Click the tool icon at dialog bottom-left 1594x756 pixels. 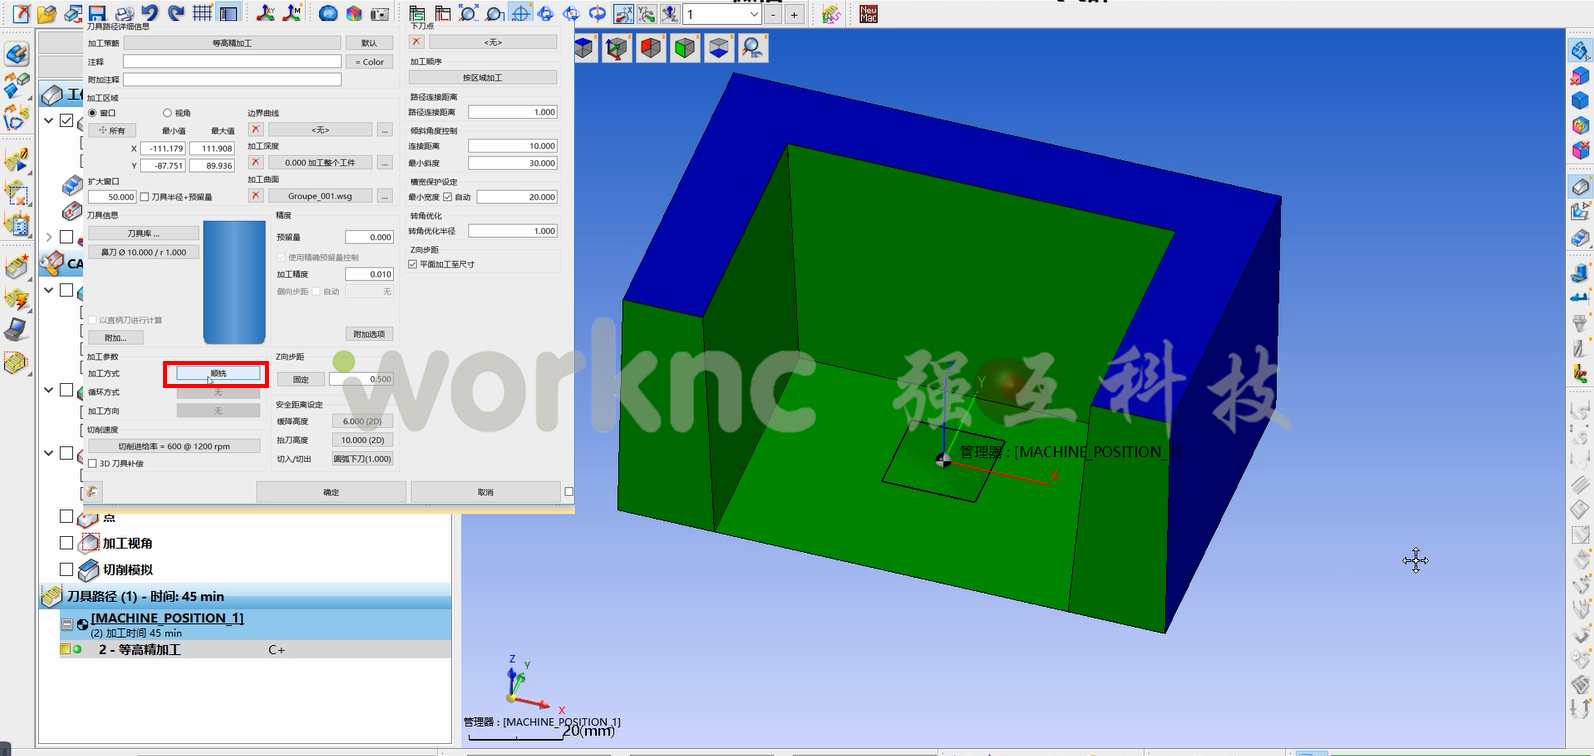(92, 491)
